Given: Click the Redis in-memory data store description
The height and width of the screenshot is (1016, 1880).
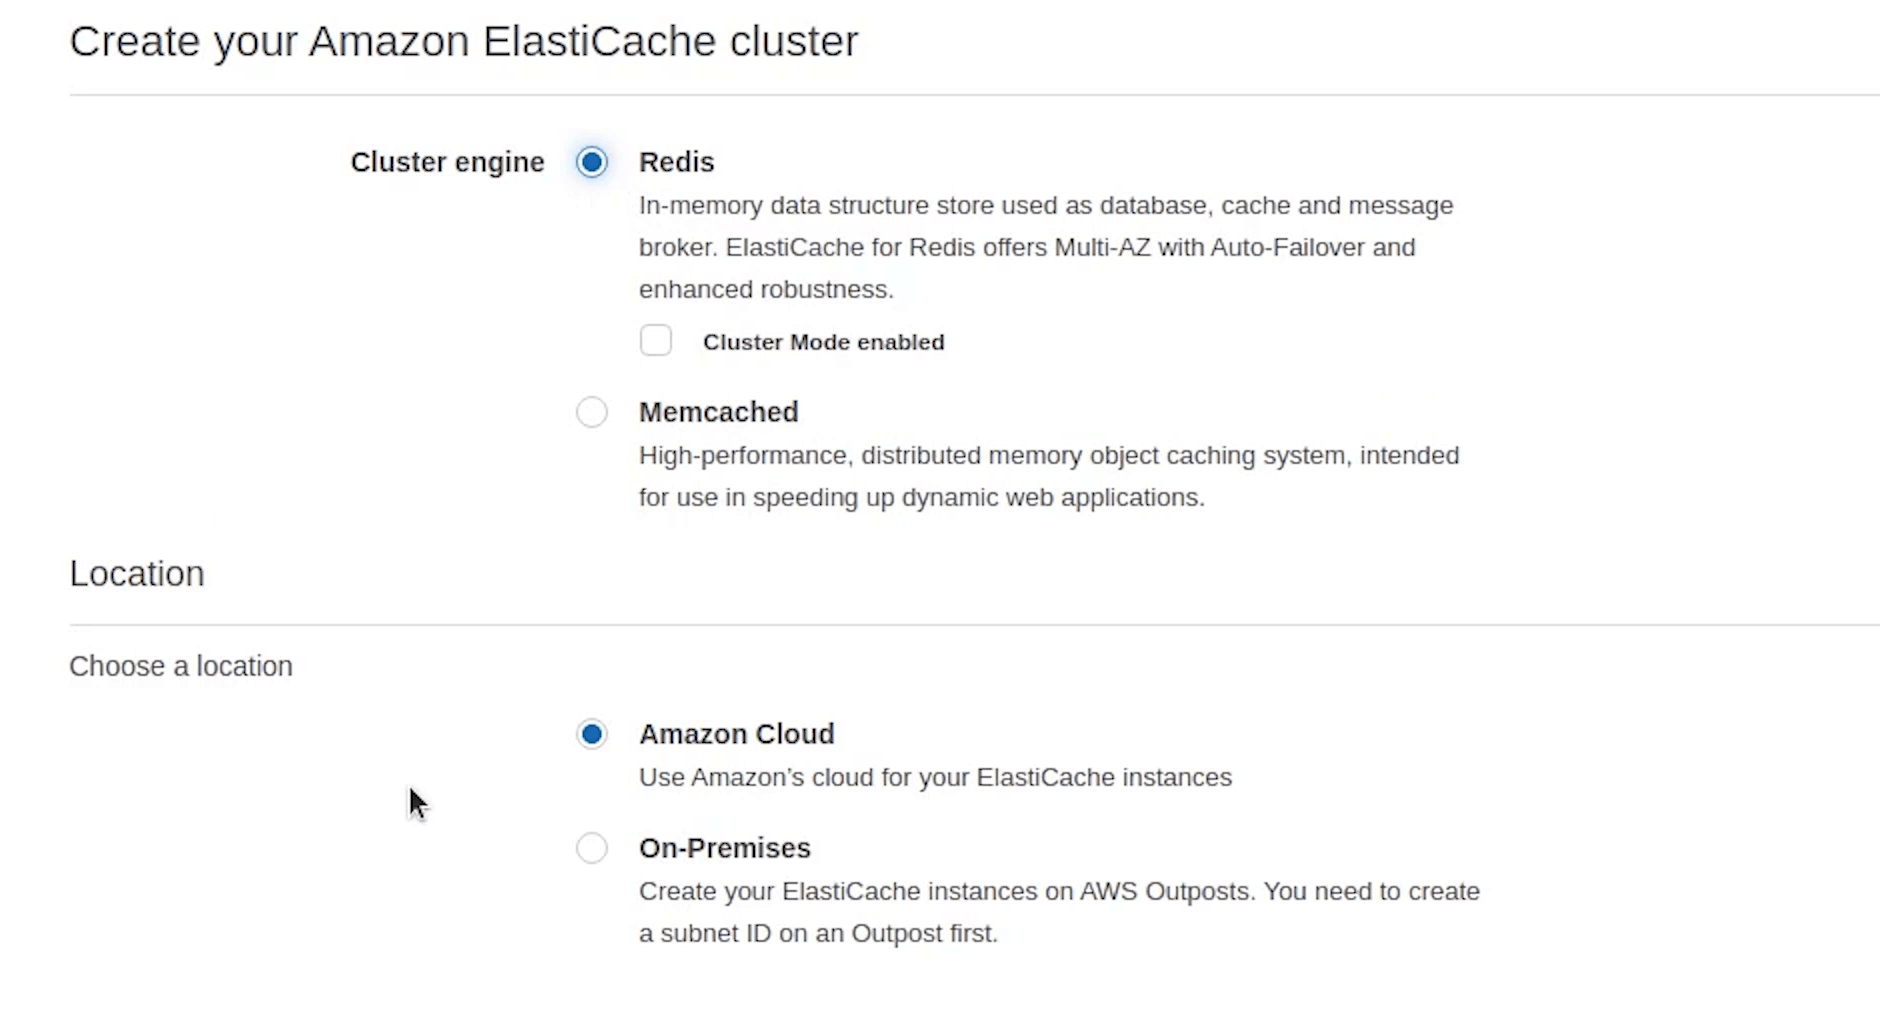Looking at the screenshot, I should [1045, 247].
